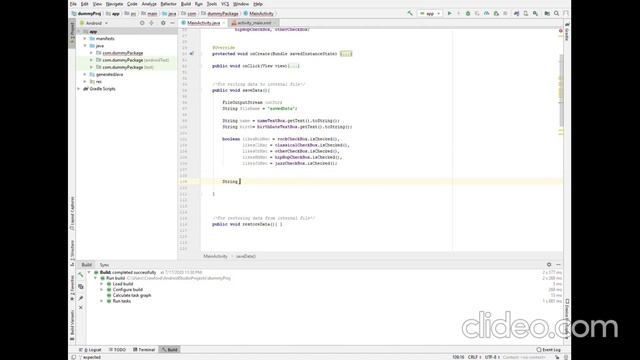Open Project panel settings gear
This screenshot has width=640, height=360.
163,23
